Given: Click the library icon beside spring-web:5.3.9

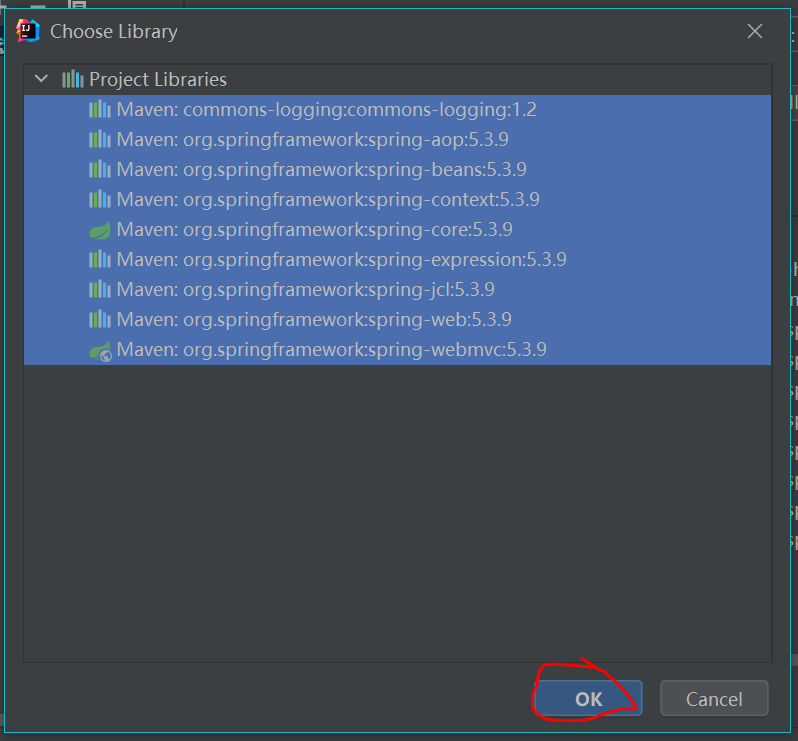Looking at the screenshot, I should click(x=100, y=320).
